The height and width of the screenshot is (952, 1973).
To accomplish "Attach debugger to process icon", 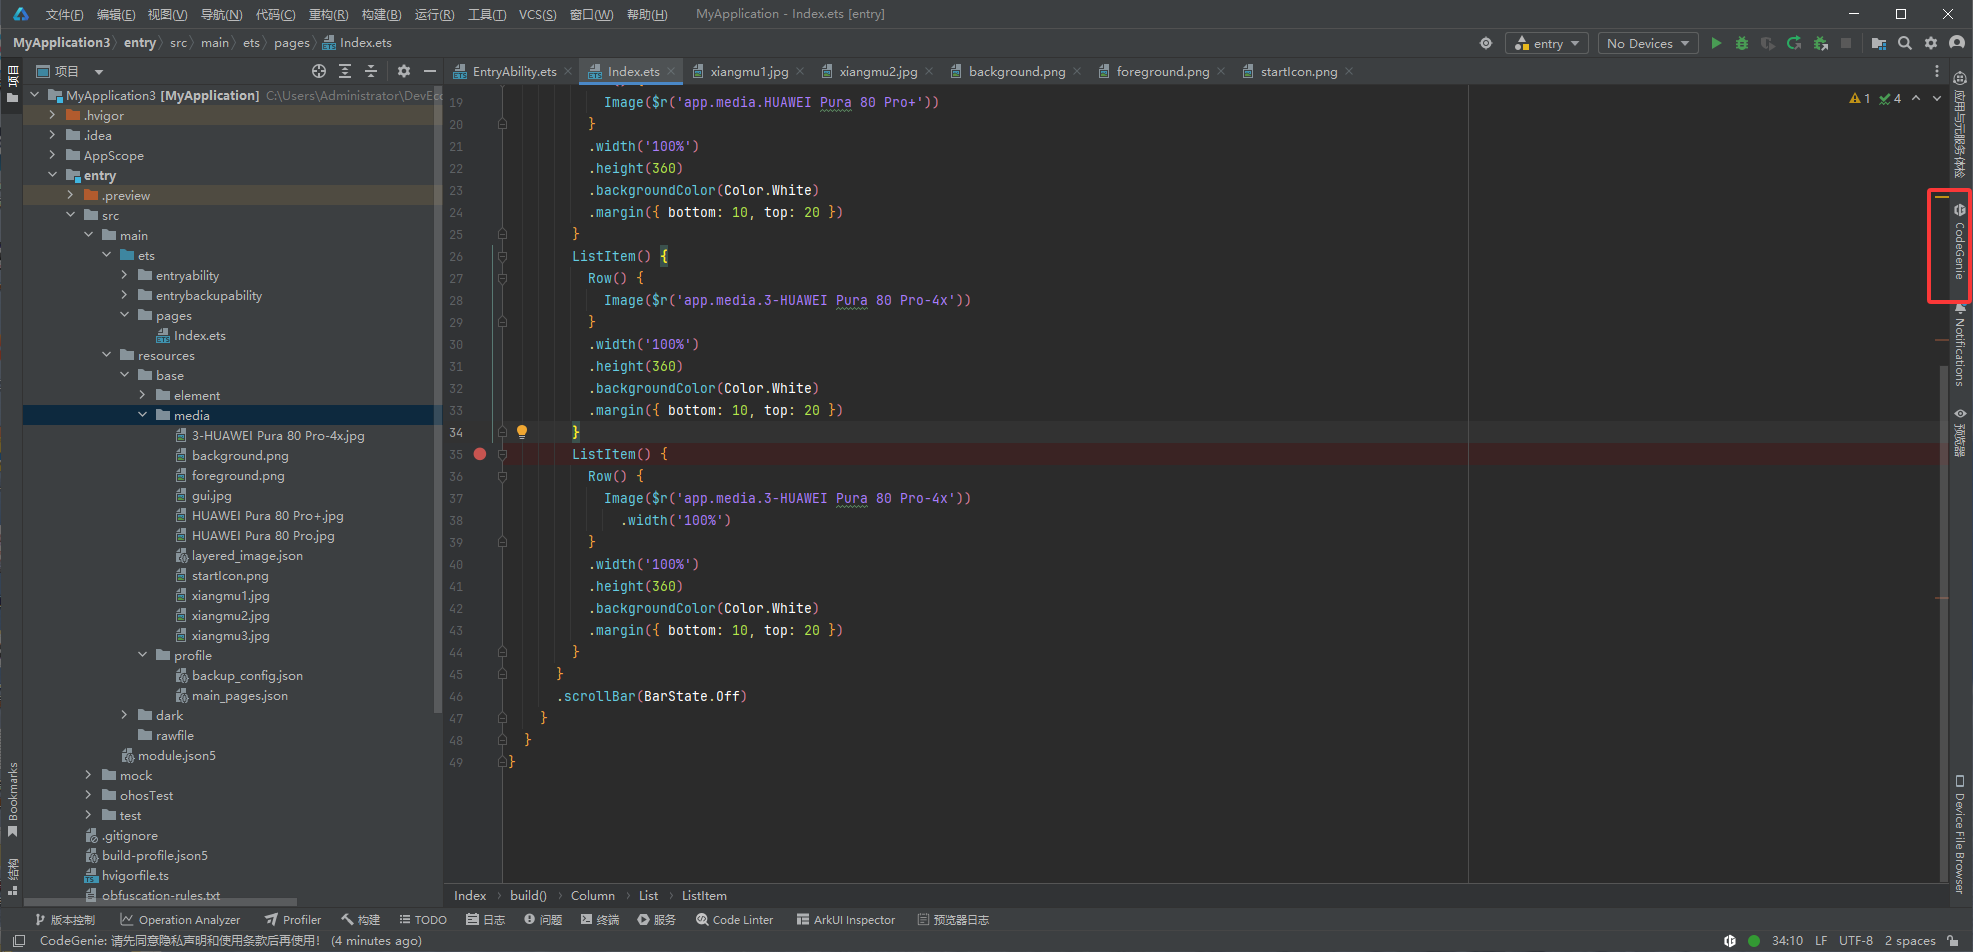I will pos(1821,43).
